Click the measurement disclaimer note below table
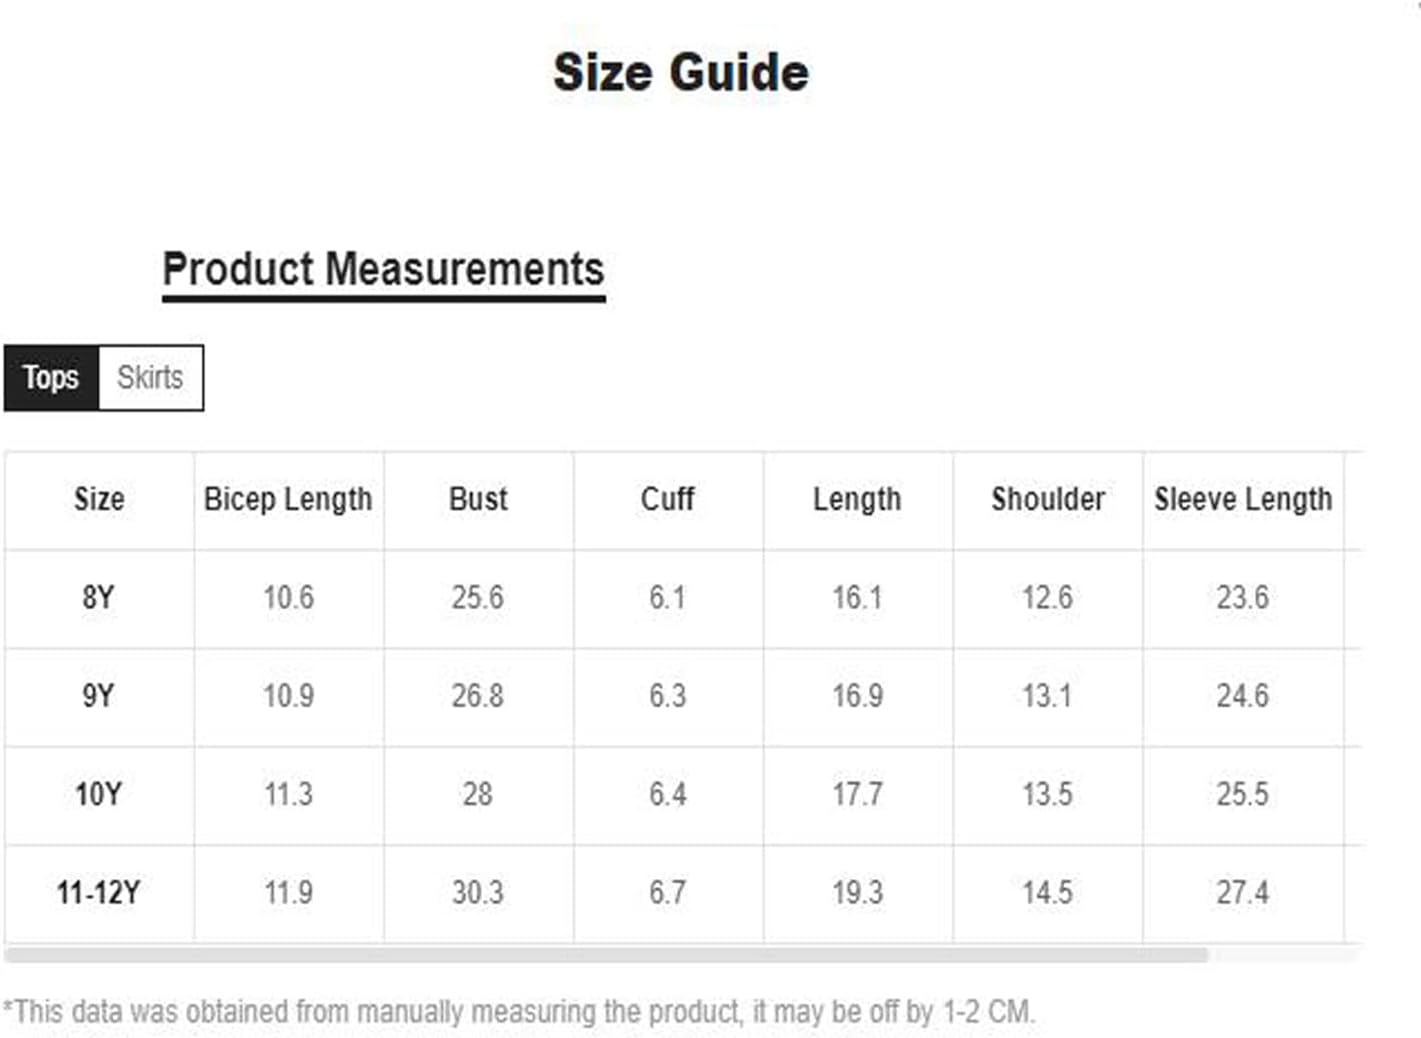Viewport: 1421px width, 1038px height. point(519,1012)
